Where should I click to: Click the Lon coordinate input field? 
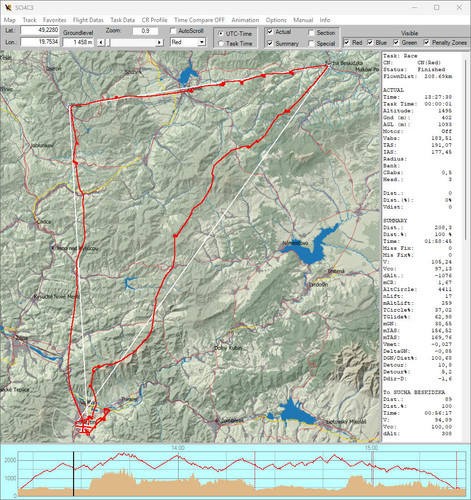pyautogui.click(x=40, y=42)
